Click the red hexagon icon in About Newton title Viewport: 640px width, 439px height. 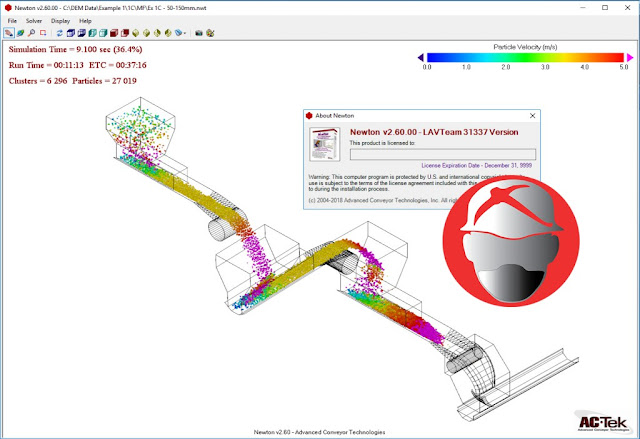click(x=309, y=116)
